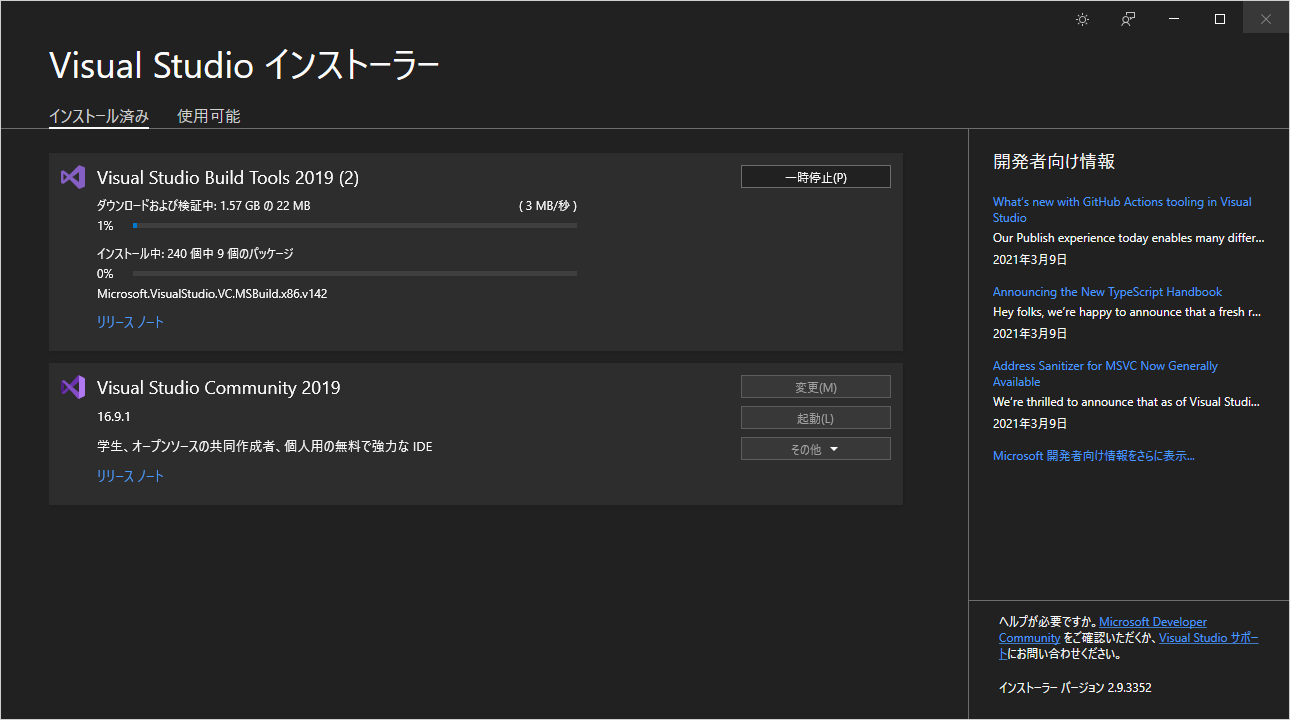1290x720 pixels.
Task: Click the 0% install percentage label
Action: 105,273
